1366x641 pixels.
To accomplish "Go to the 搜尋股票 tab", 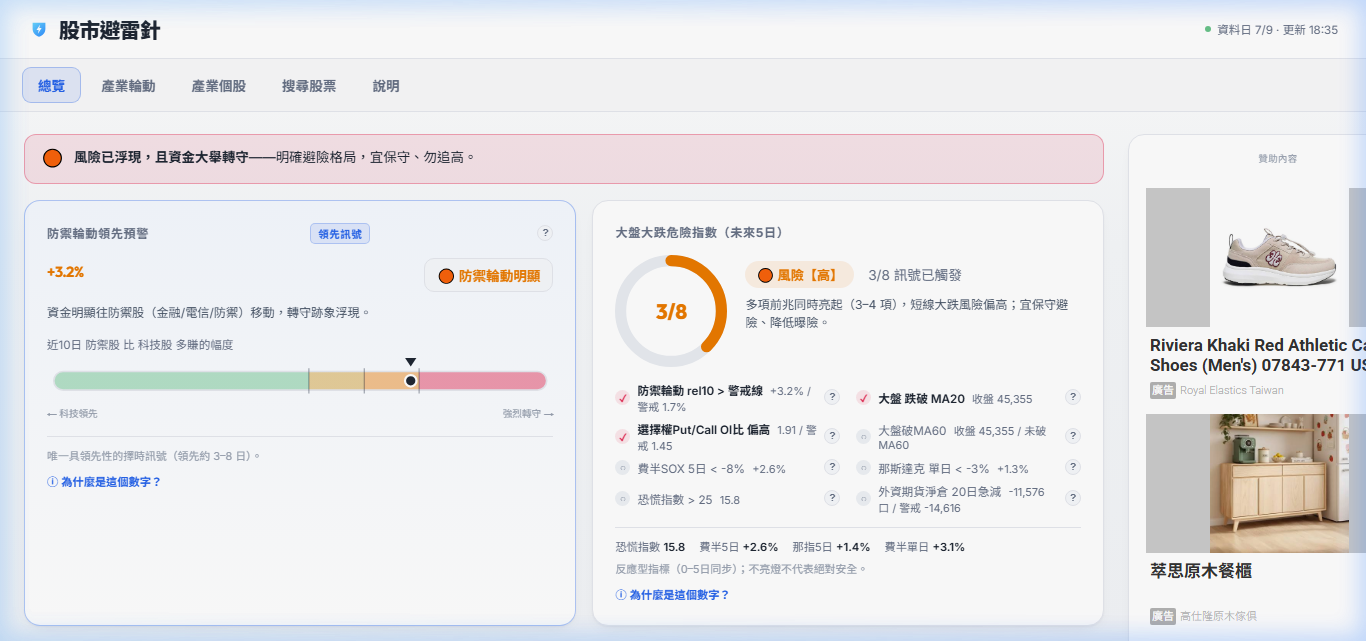I will click(309, 86).
